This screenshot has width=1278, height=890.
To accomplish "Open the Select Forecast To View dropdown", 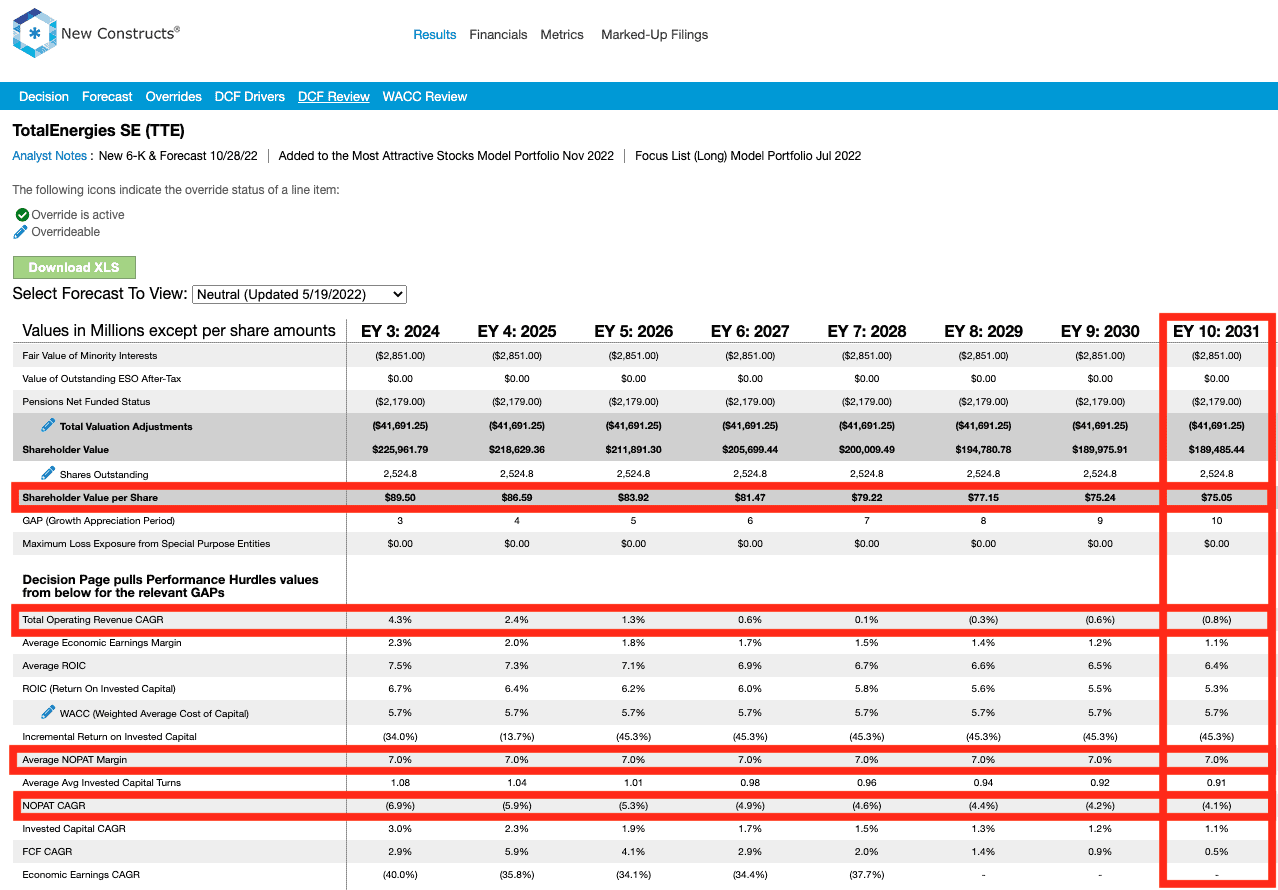I will click(299, 294).
